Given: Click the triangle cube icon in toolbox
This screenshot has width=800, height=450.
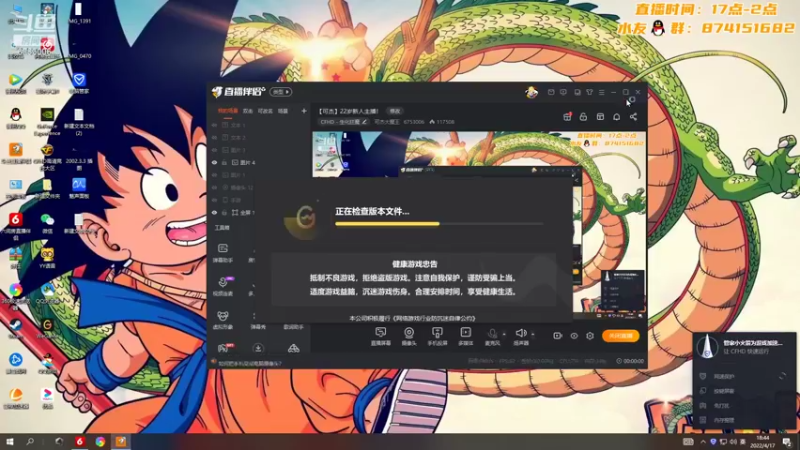Looking at the screenshot, I should pos(293,348).
